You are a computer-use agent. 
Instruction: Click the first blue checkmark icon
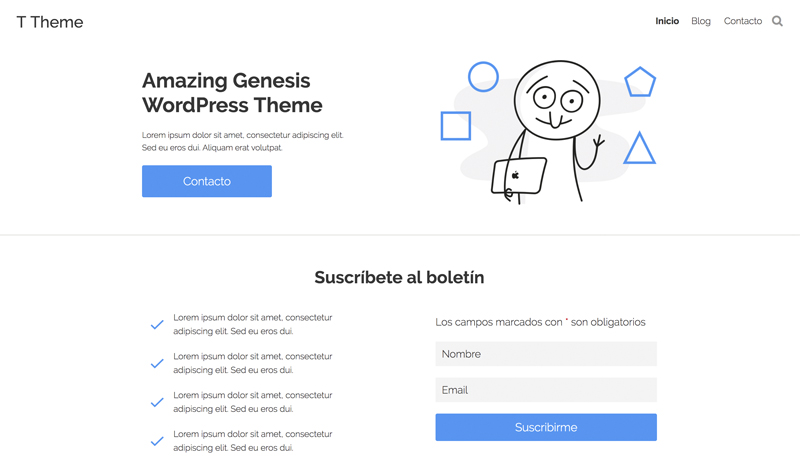[x=157, y=325]
